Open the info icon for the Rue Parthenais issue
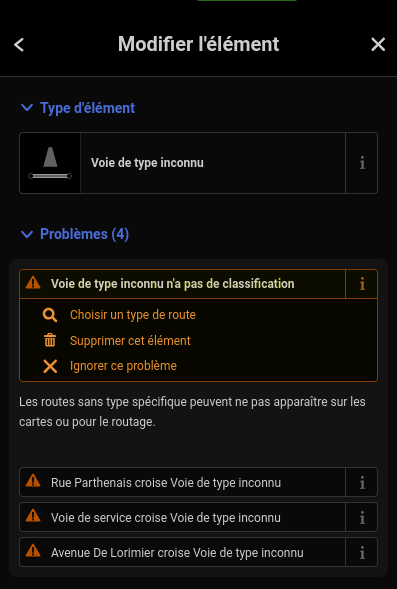This screenshot has height=589, width=397. click(362, 482)
